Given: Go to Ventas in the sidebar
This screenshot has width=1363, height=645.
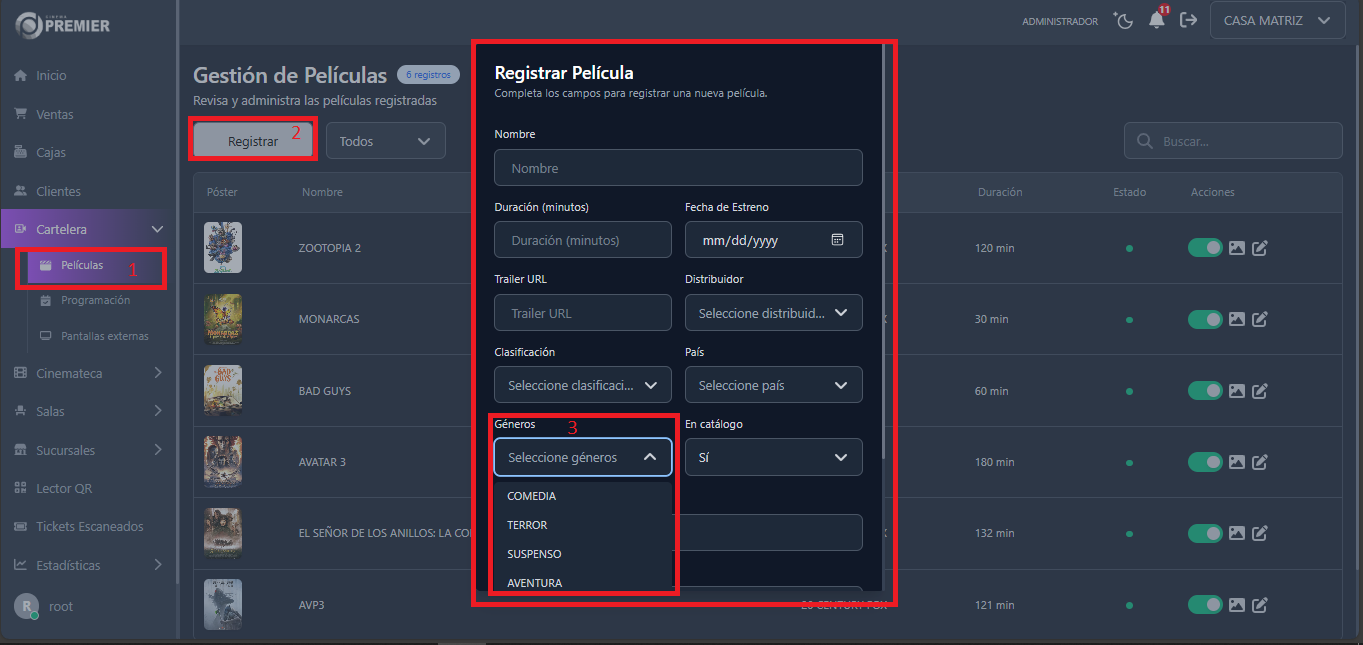Looking at the screenshot, I should coord(55,114).
